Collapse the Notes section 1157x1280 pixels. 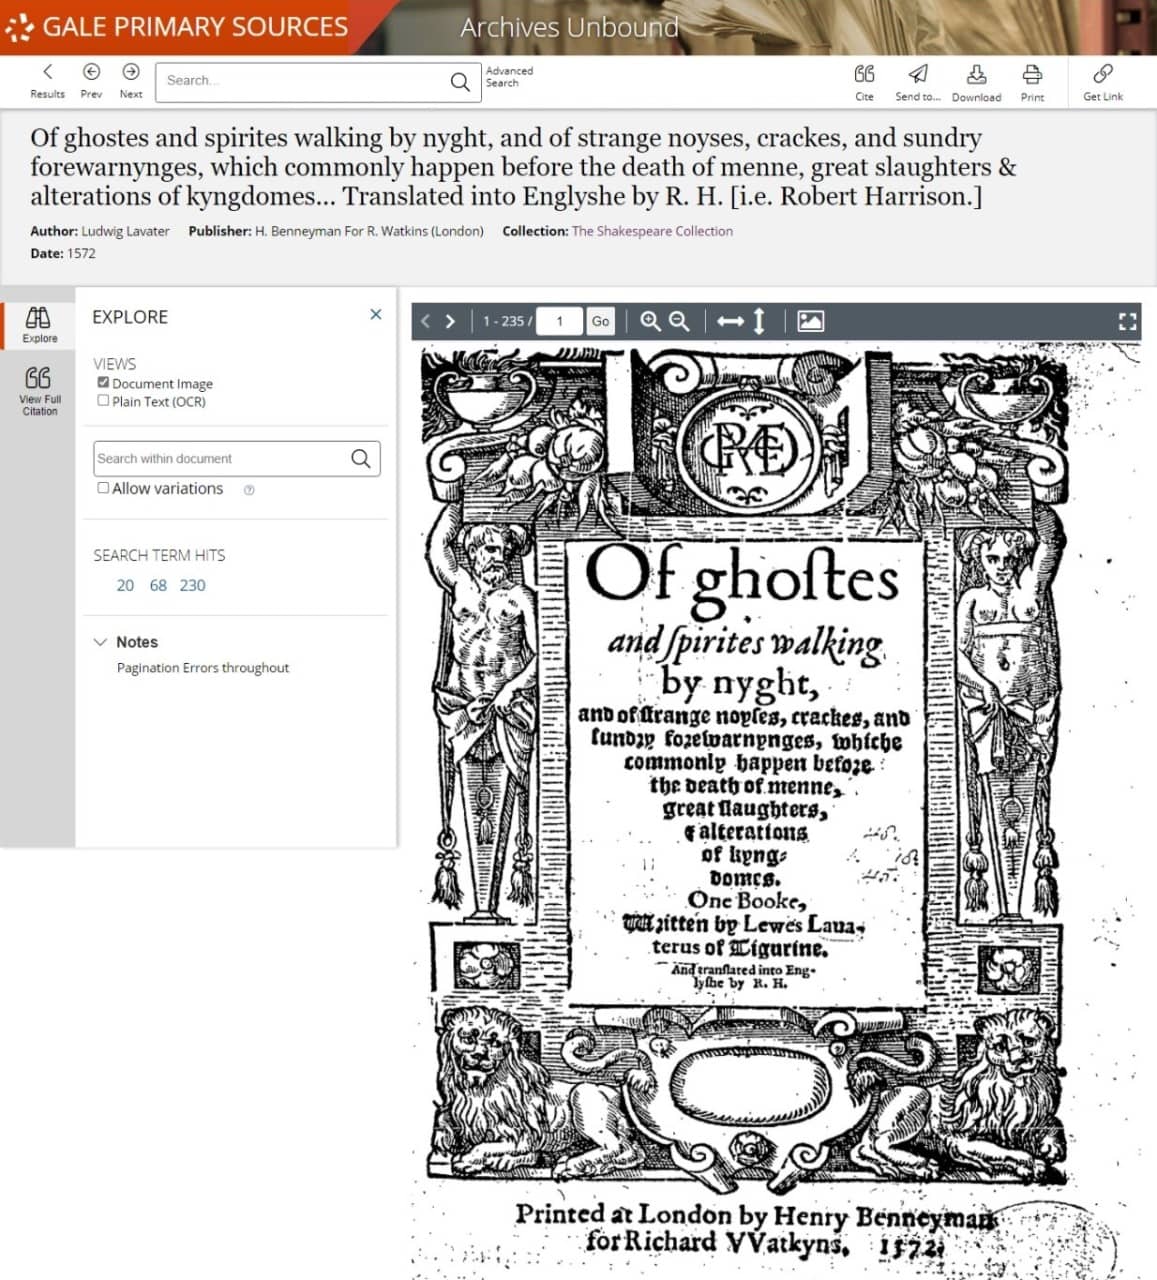pos(100,642)
